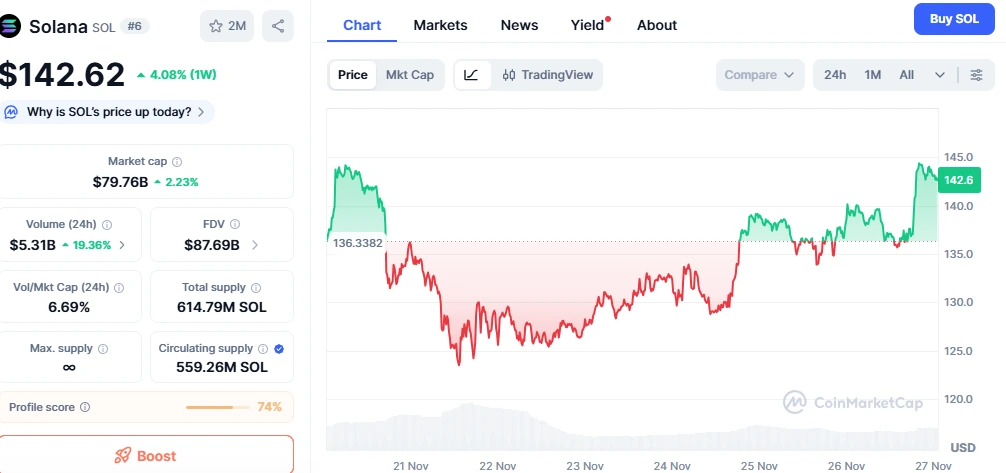Add Solana to watchlist via star button
Image resolution: width=1006 pixels, height=473 pixels.
[x=227, y=26]
